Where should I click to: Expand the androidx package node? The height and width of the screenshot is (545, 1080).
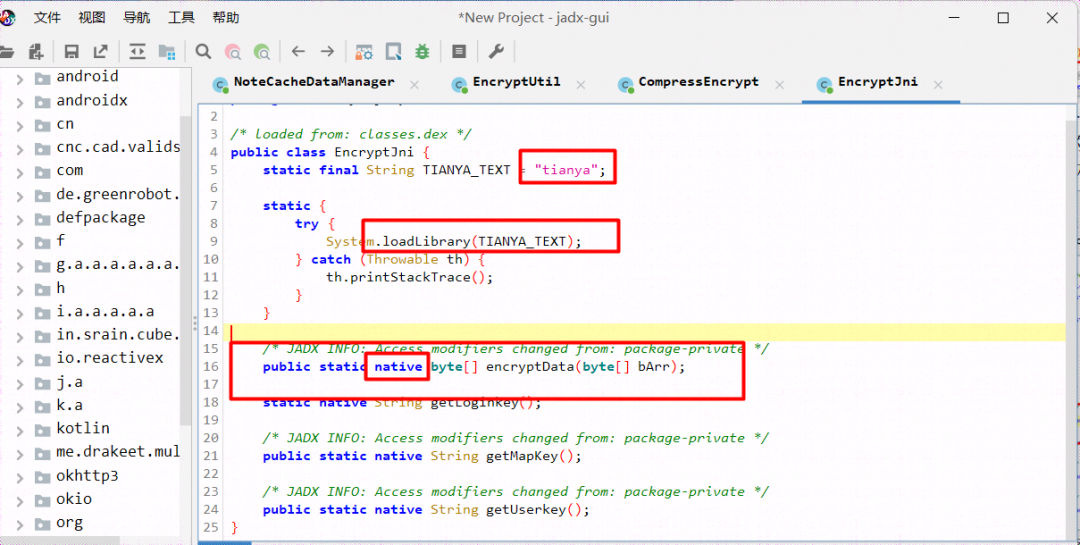pos(19,101)
